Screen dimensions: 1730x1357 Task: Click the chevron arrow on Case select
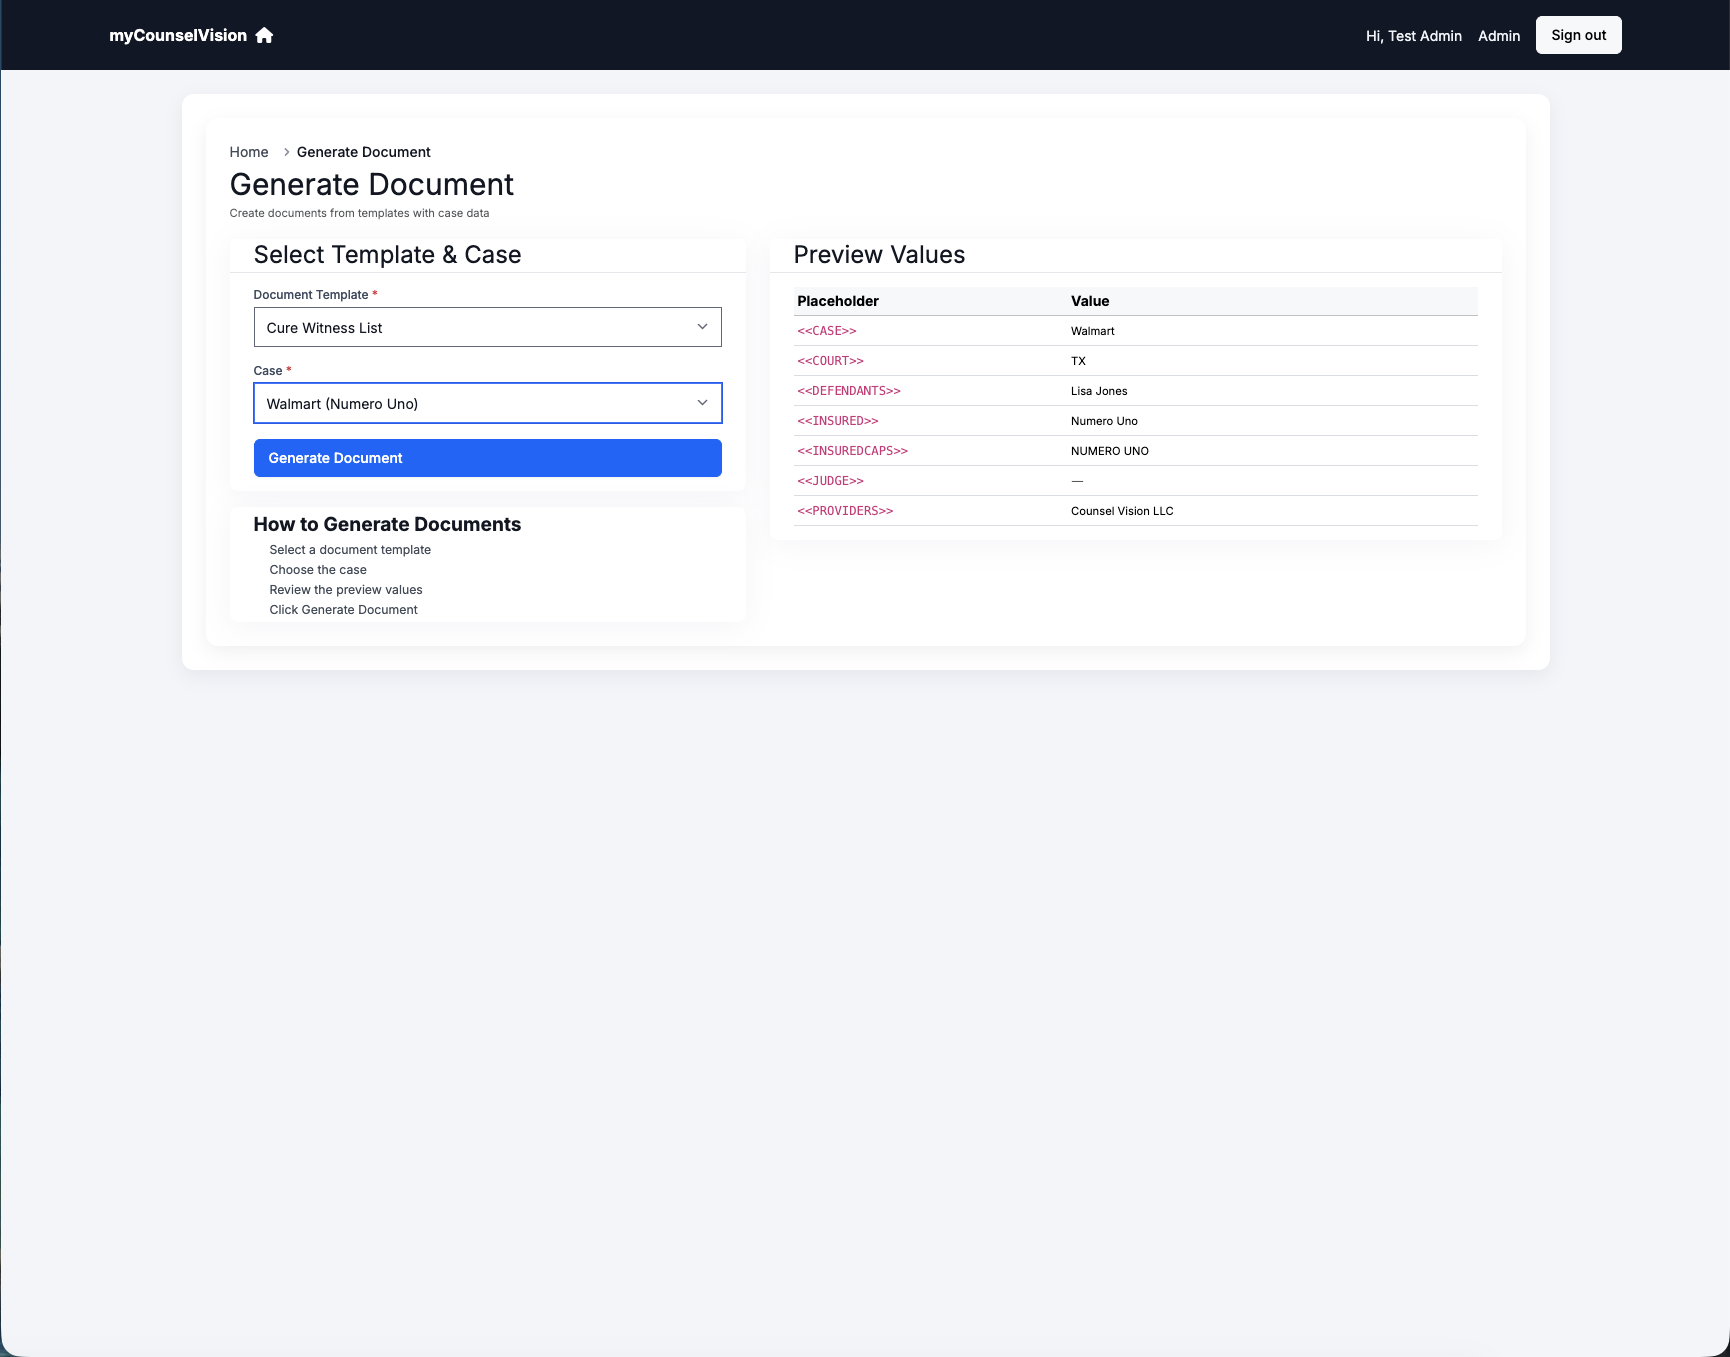click(x=702, y=403)
